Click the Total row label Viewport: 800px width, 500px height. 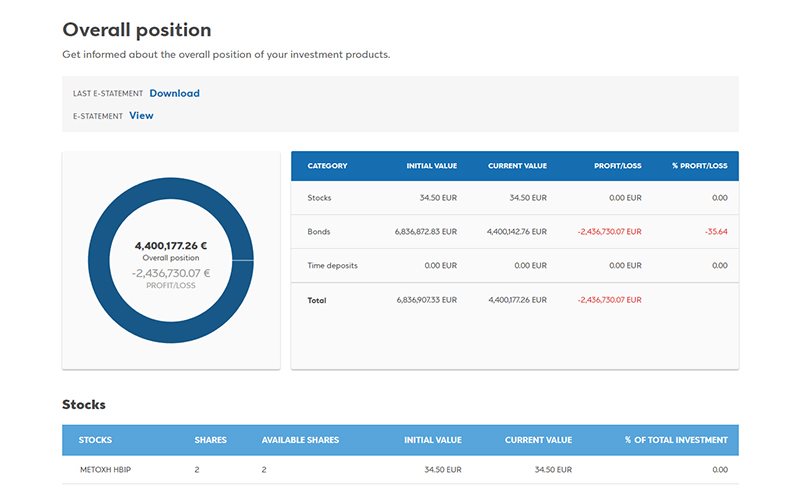317,300
